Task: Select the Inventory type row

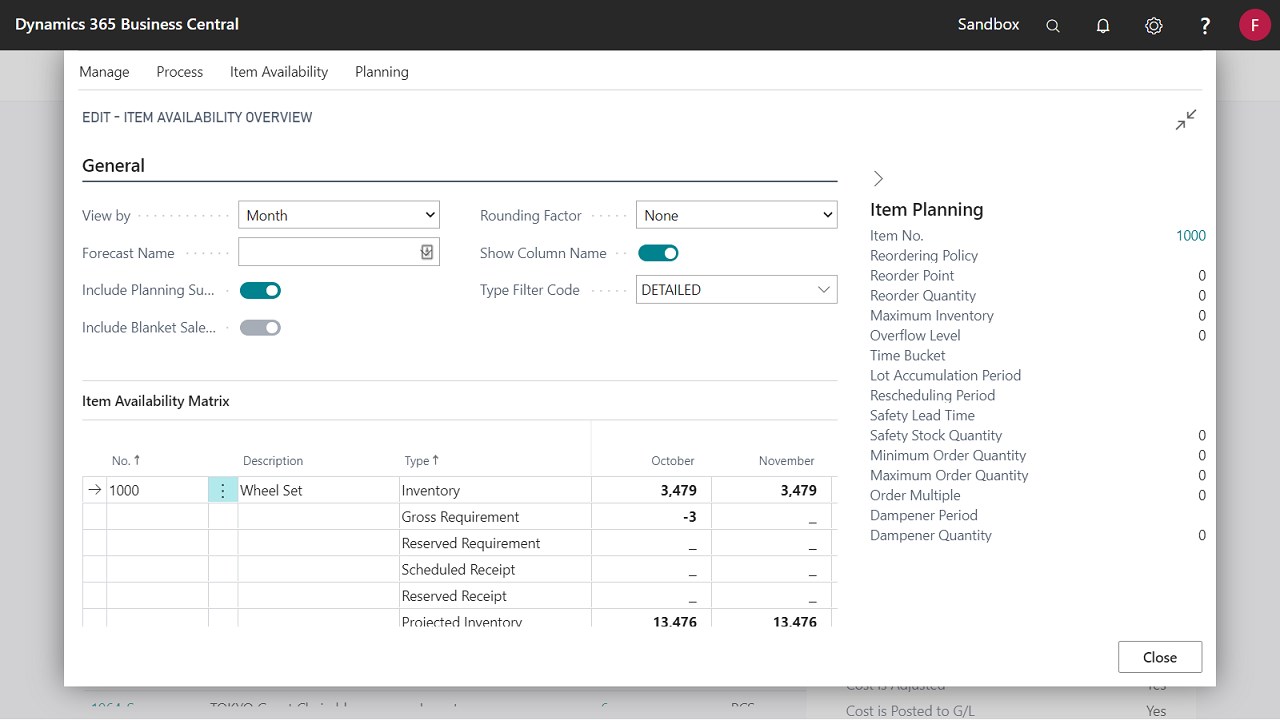Action: pyautogui.click(x=494, y=490)
